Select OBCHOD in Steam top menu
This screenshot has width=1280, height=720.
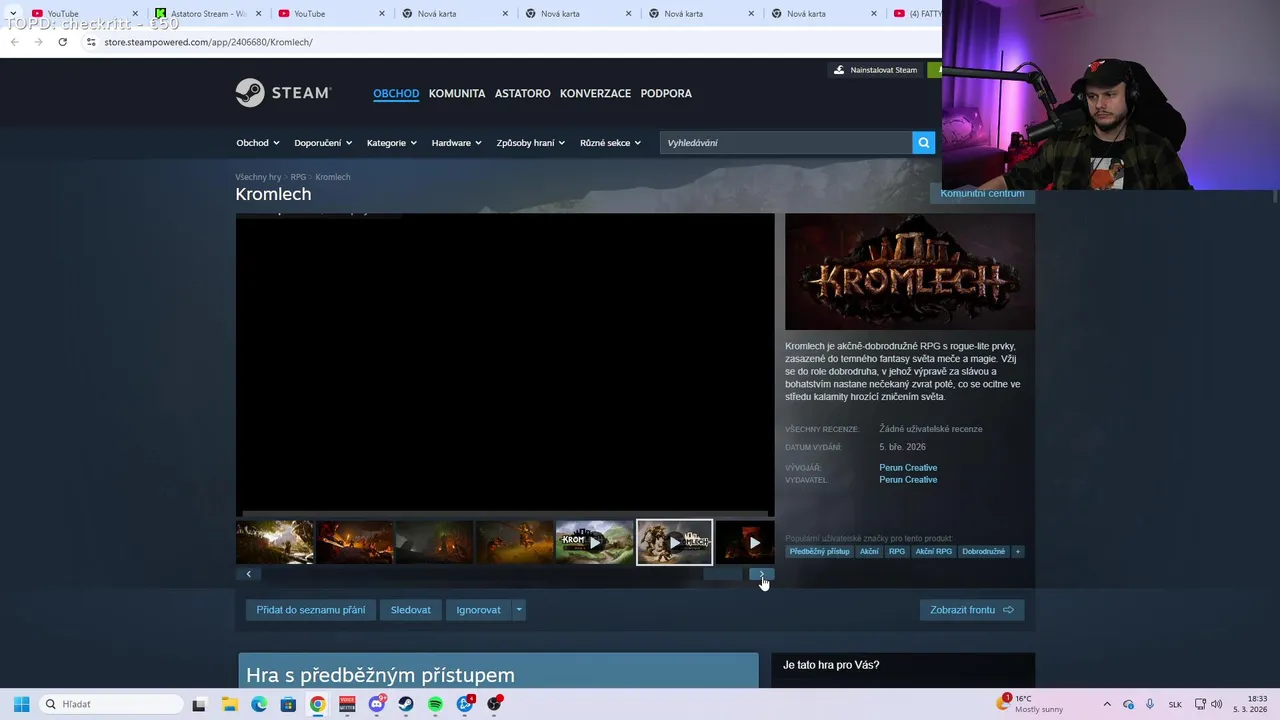[396, 93]
